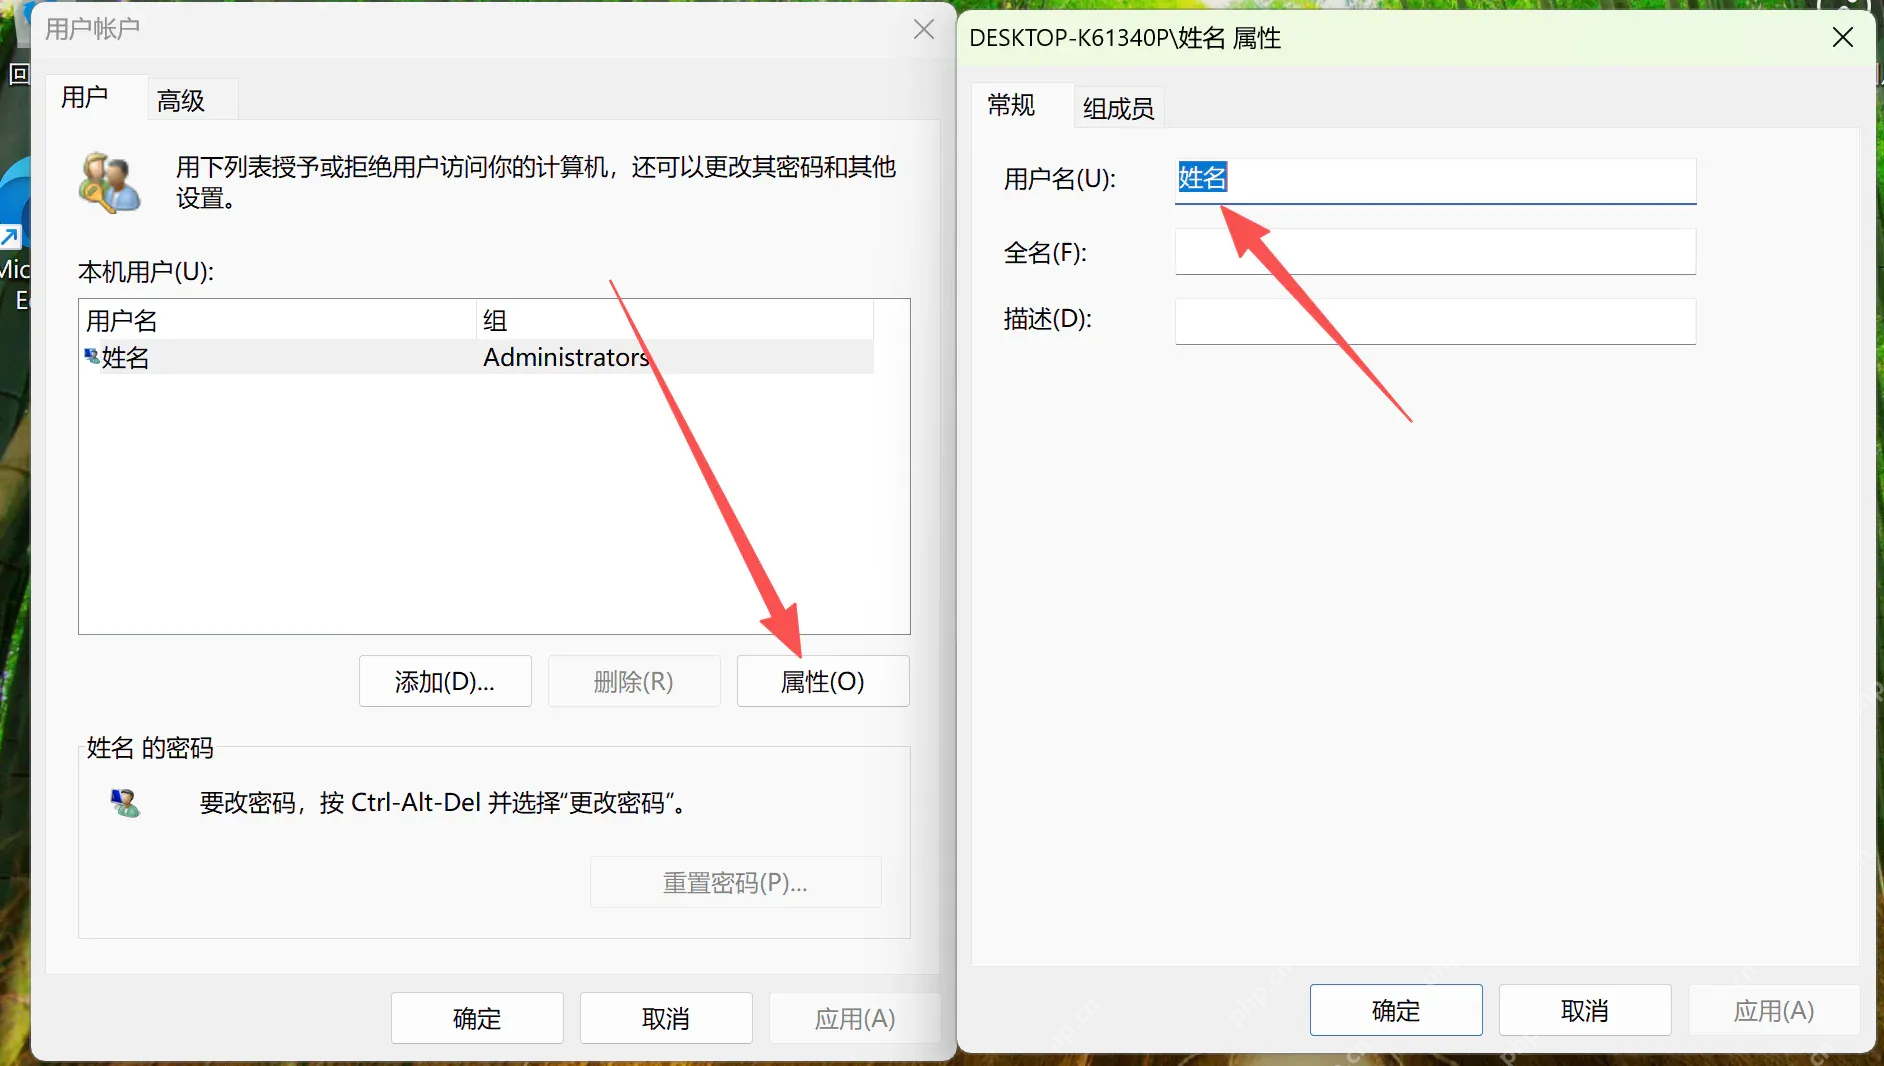Open 属性(O) for the selected user
This screenshot has width=1884, height=1066.
tap(823, 681)
